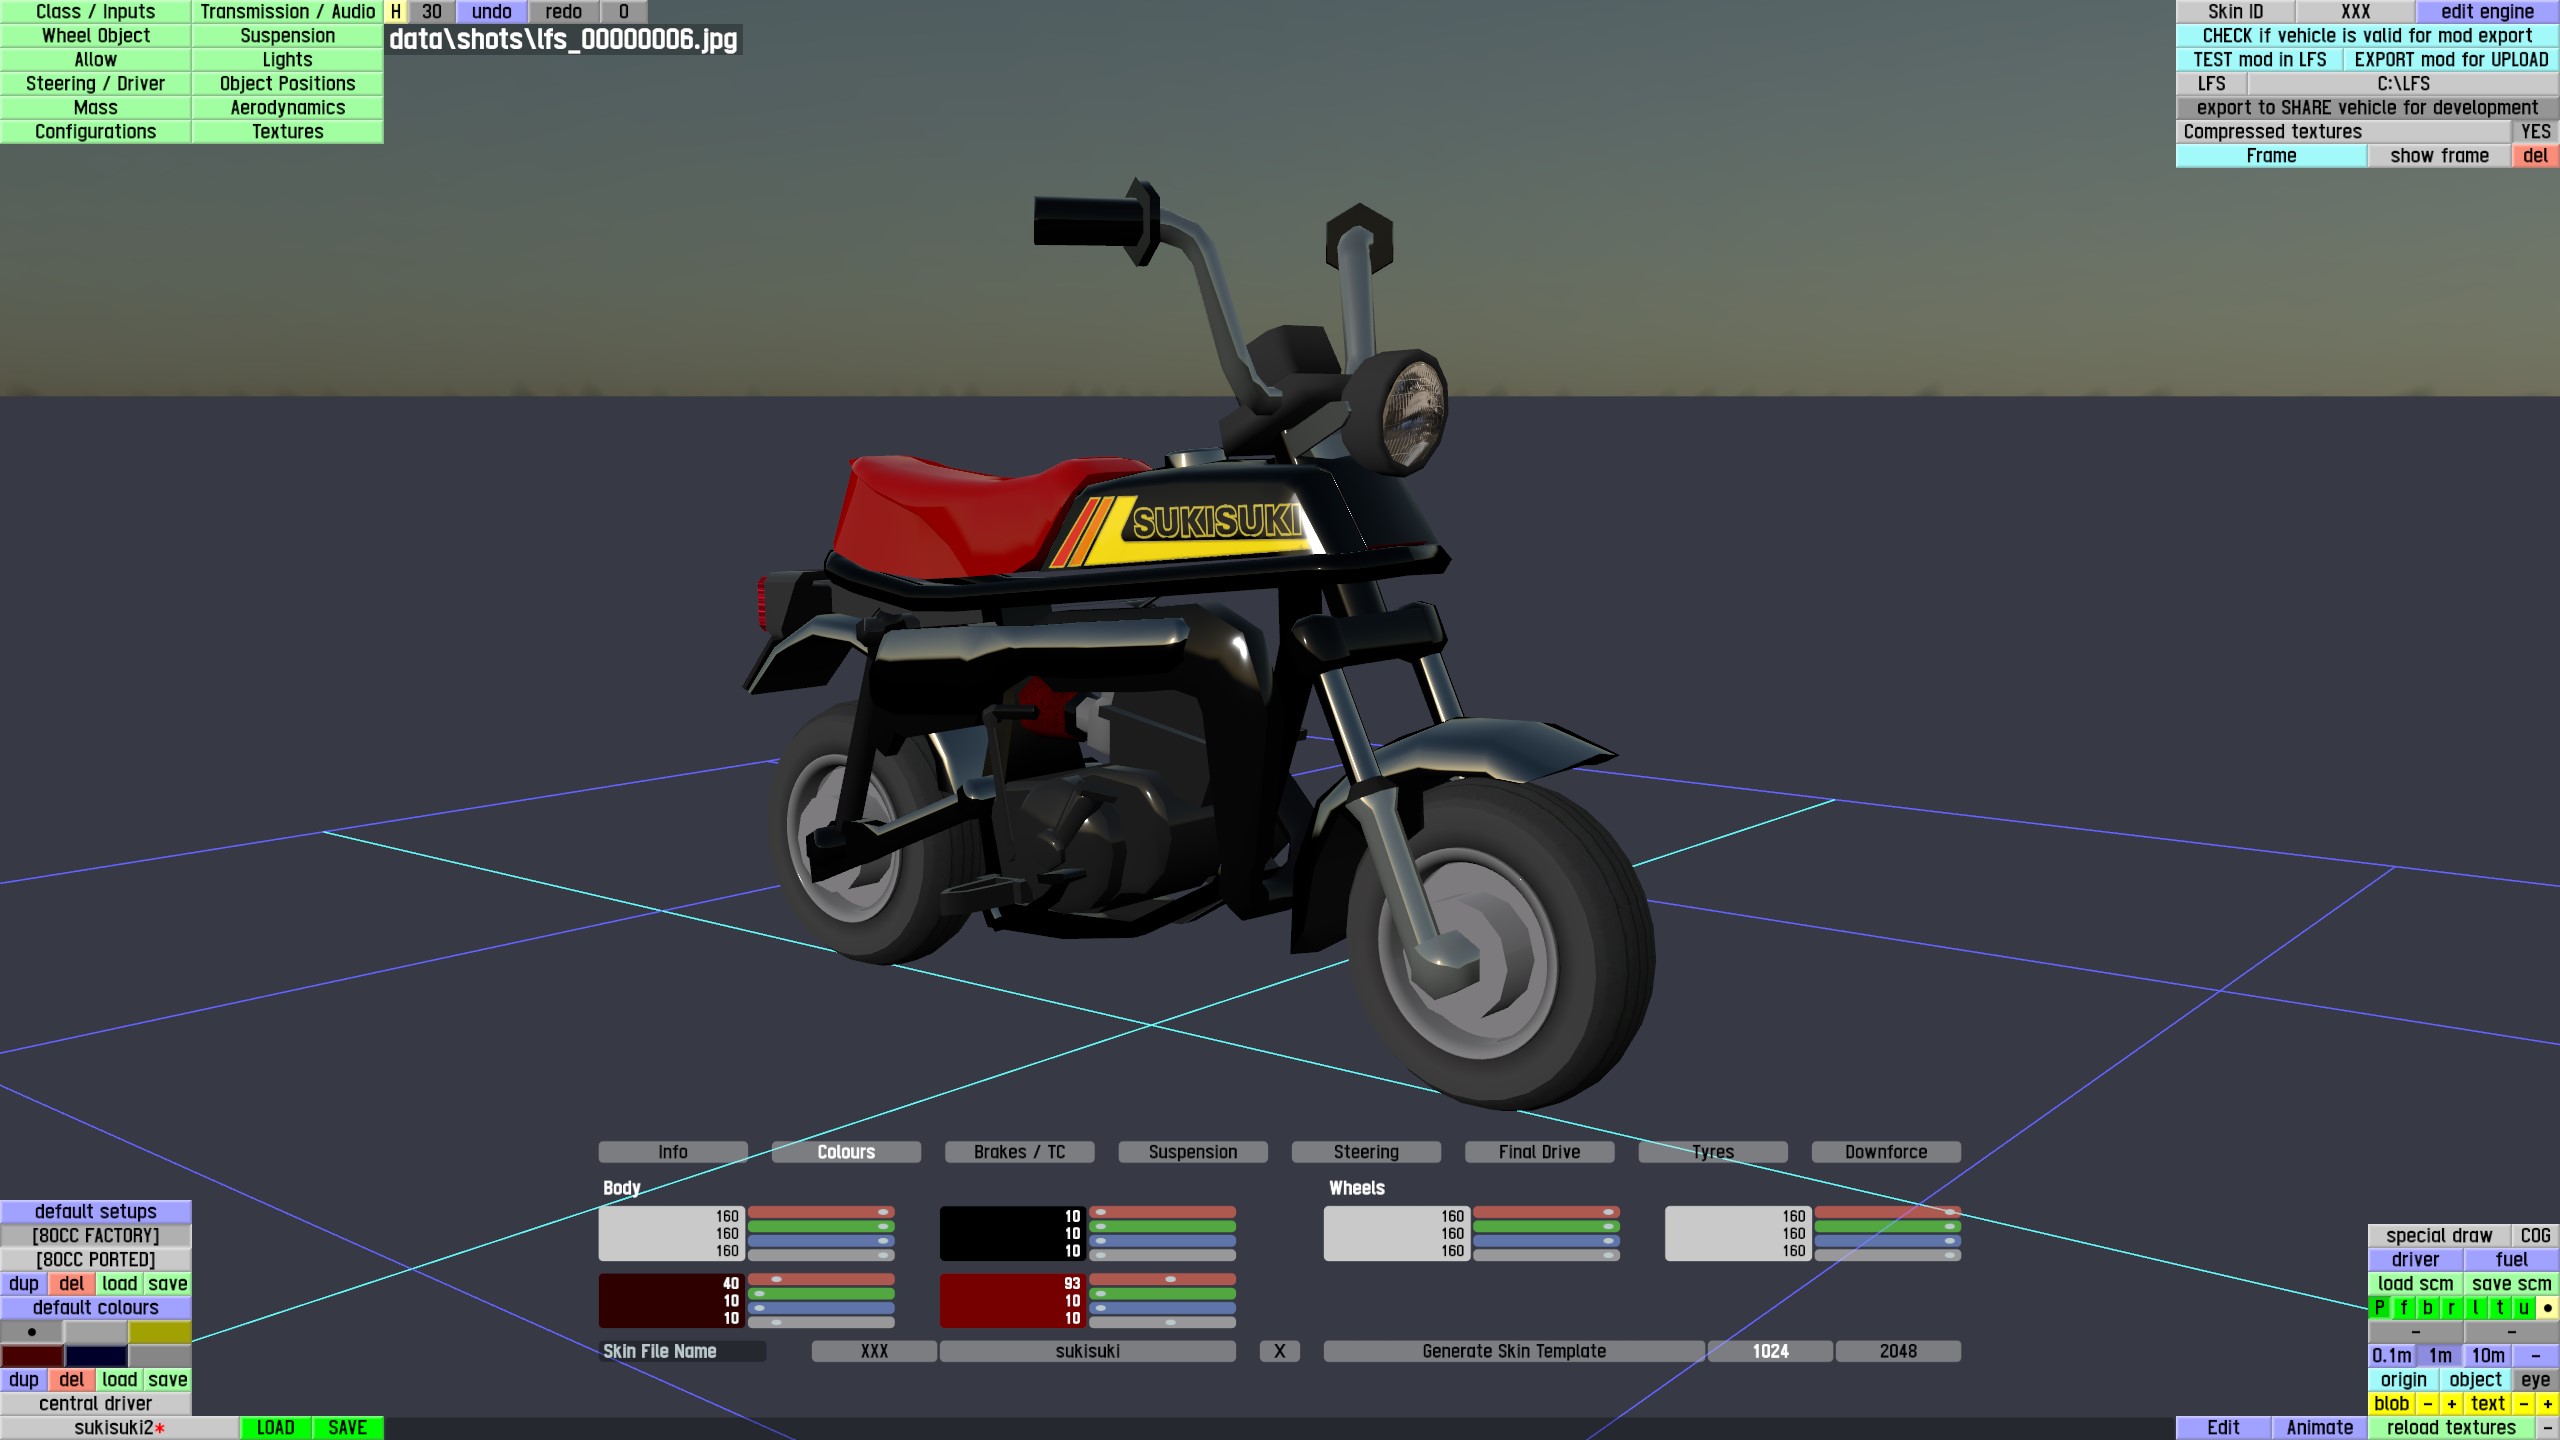Select the 10m grid size option
The width and height of the screenshot is (2560, 1440).
click(2487, 1355)
